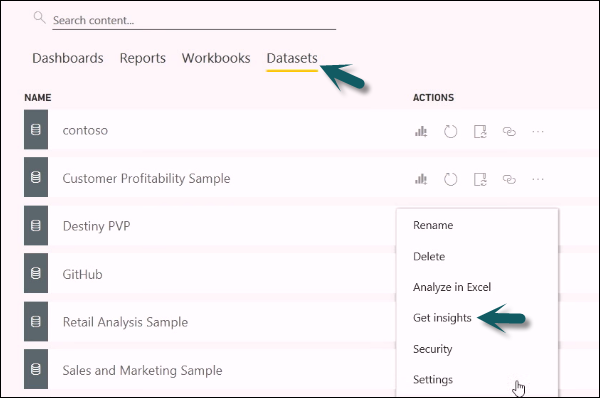Screen dimensions: 600x398
Task: View related items for contoso
Action: tap(509, 132)
